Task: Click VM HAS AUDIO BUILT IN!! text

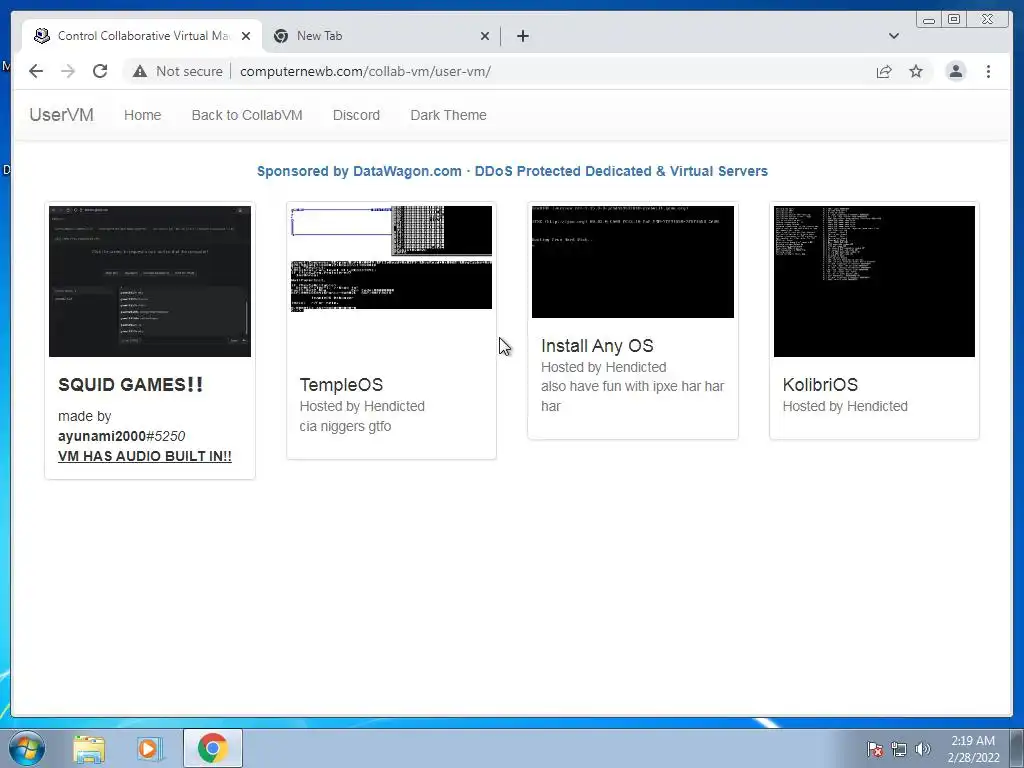Action: tap(145, 456)
